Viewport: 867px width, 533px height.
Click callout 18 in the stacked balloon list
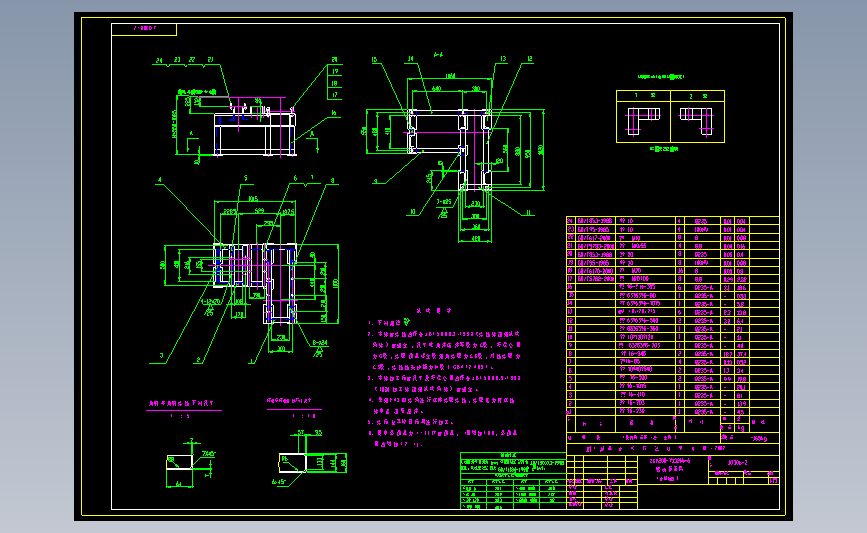point(335,83)
